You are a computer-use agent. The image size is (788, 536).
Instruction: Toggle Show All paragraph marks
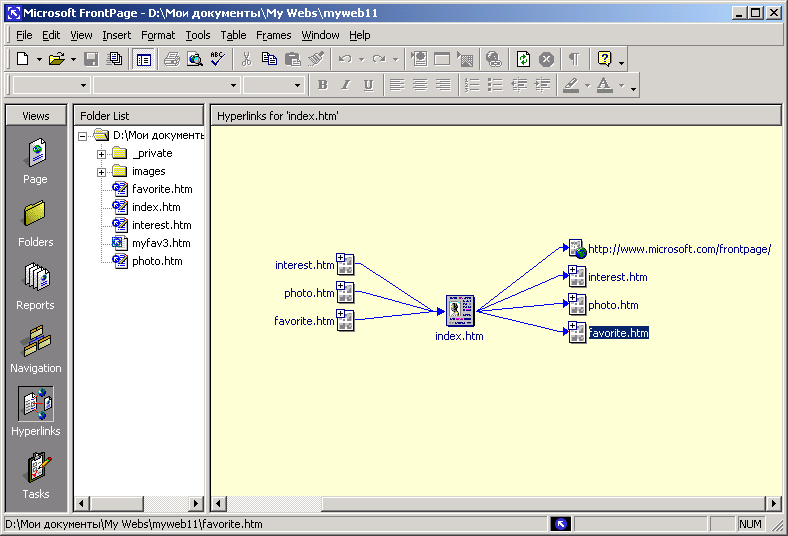pyautogui.click(x=574, y=59)
